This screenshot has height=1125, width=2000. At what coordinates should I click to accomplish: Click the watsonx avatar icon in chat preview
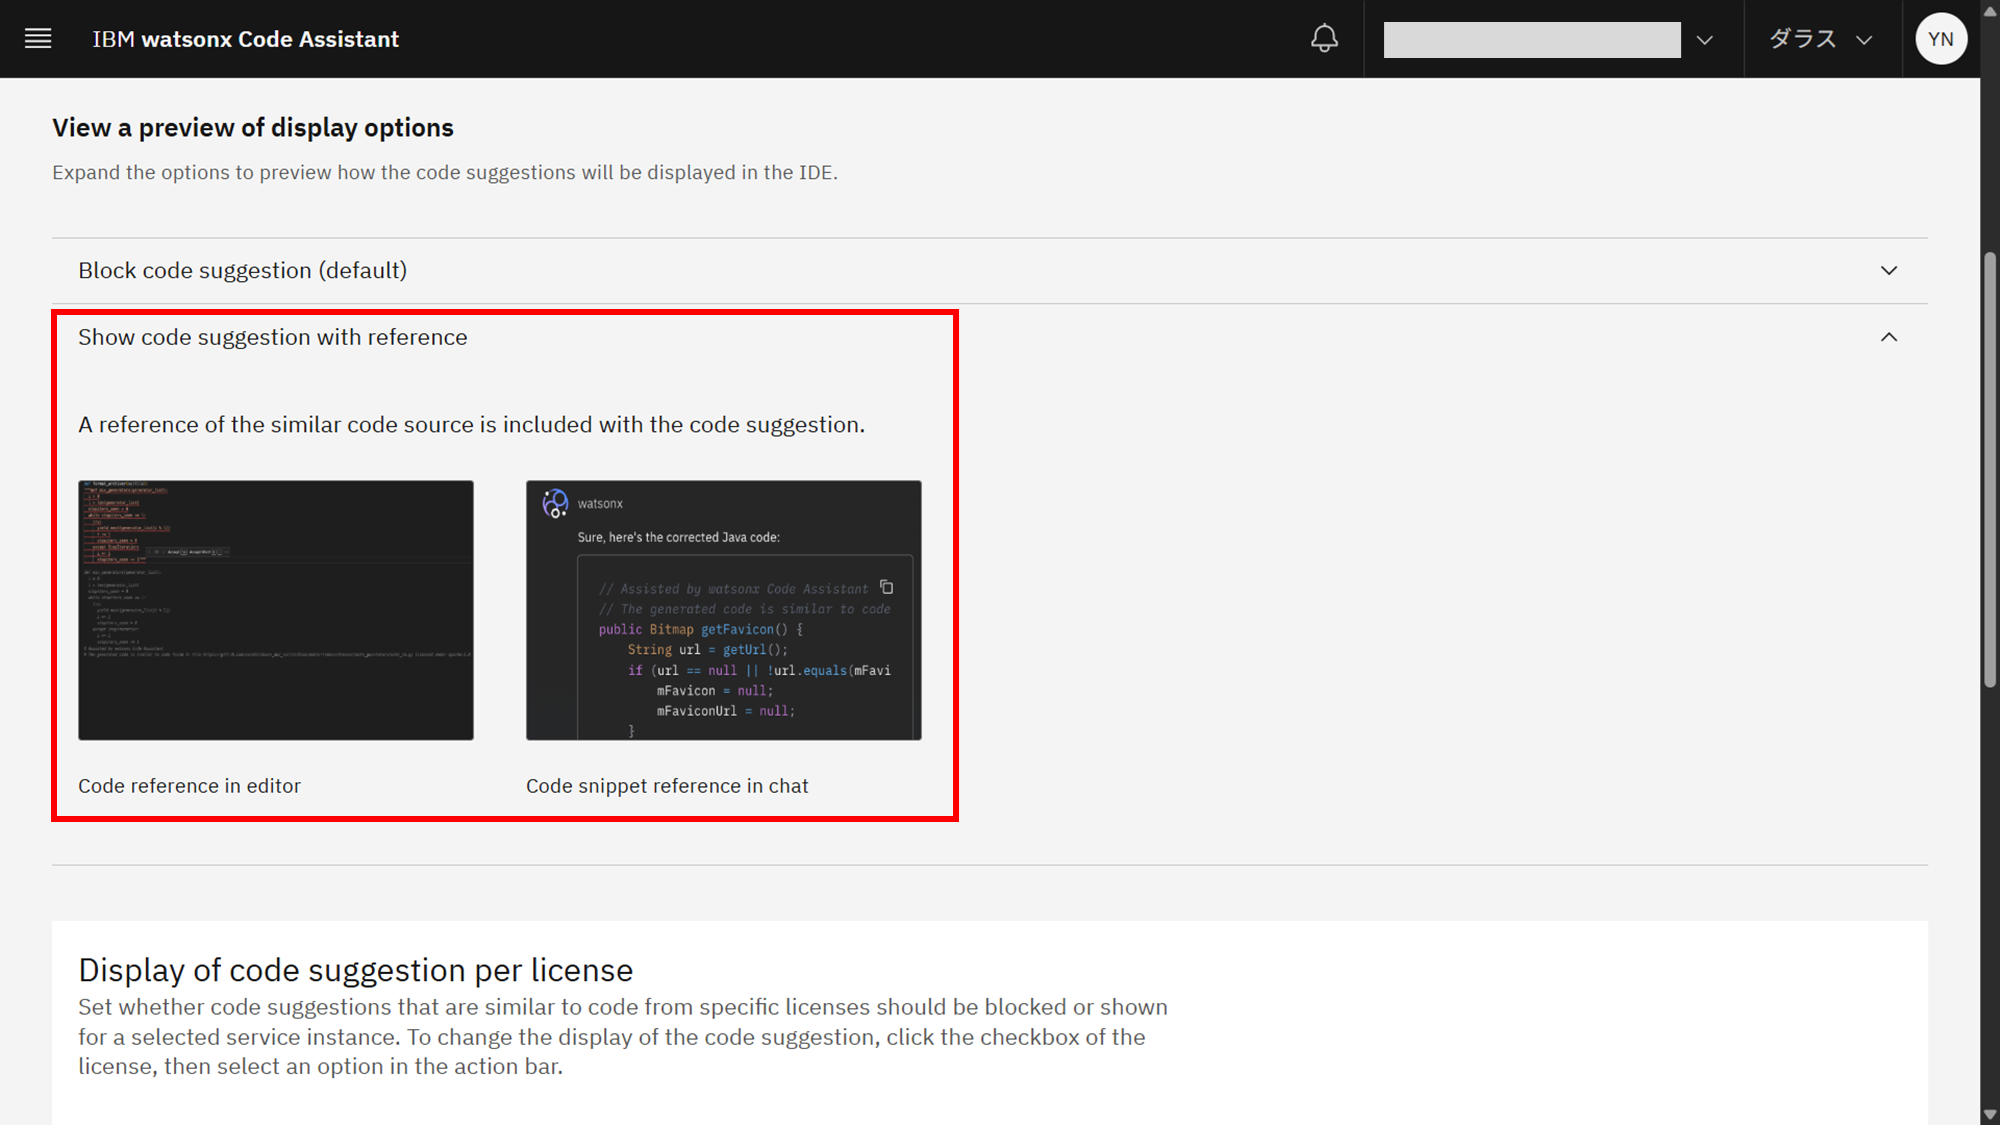point(555,503)
